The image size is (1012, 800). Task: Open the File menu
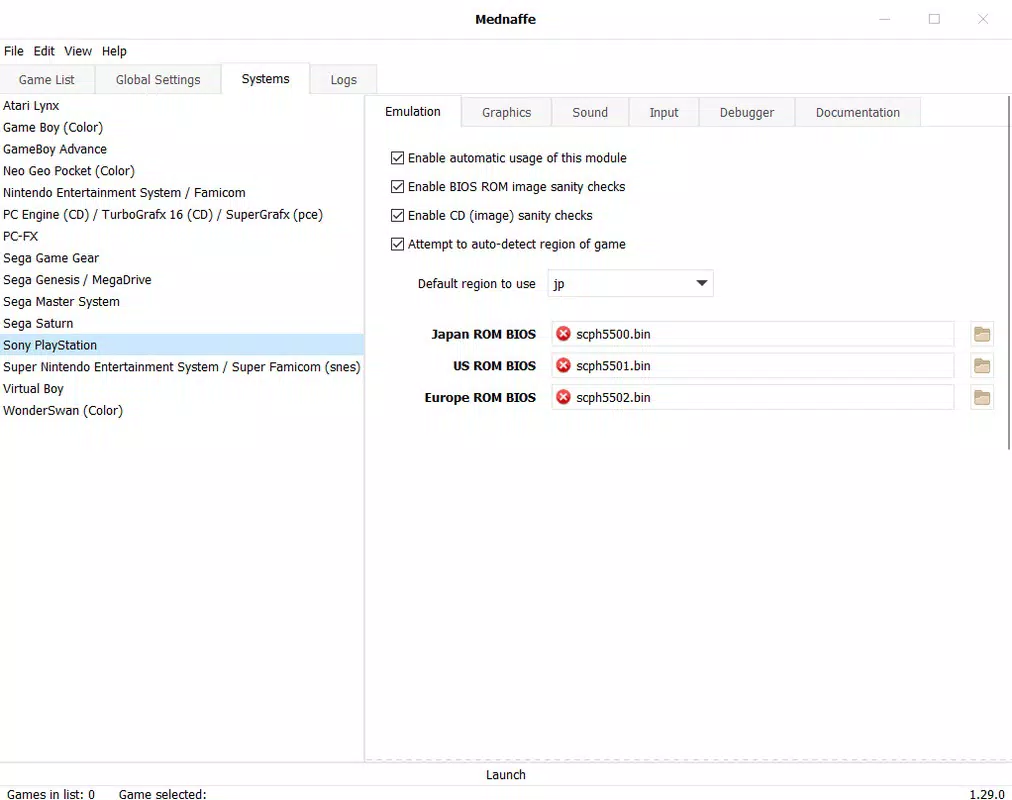(x=14, y=51)
